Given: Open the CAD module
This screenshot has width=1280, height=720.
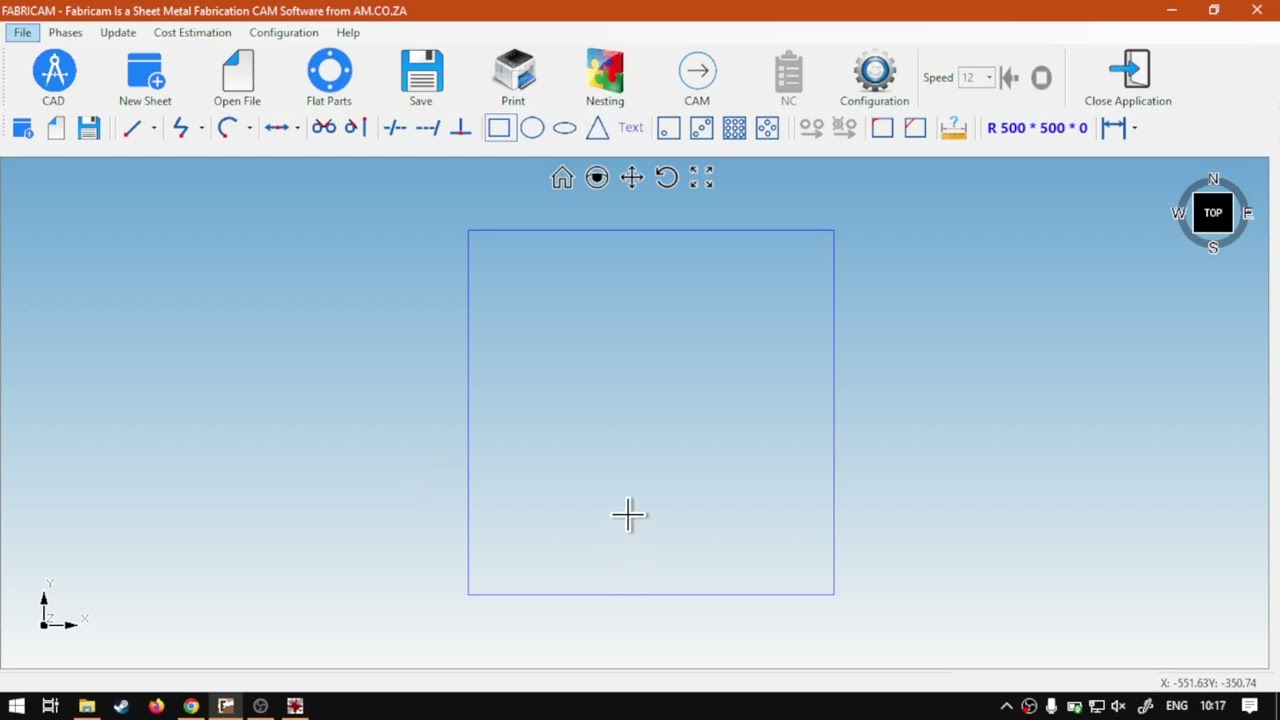Looking at the screenshot, I should click(54, 78).
